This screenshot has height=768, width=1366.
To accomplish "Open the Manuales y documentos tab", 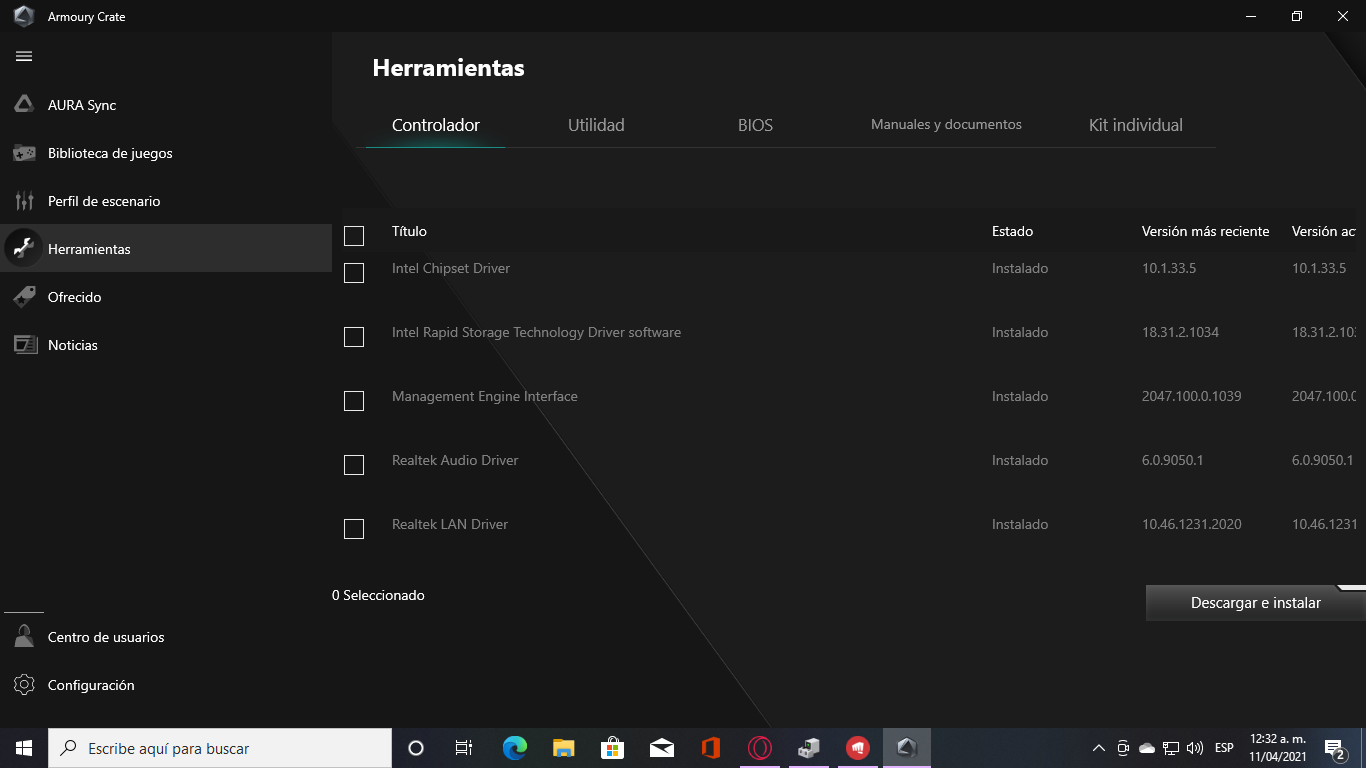I will [x=946, y=125].
